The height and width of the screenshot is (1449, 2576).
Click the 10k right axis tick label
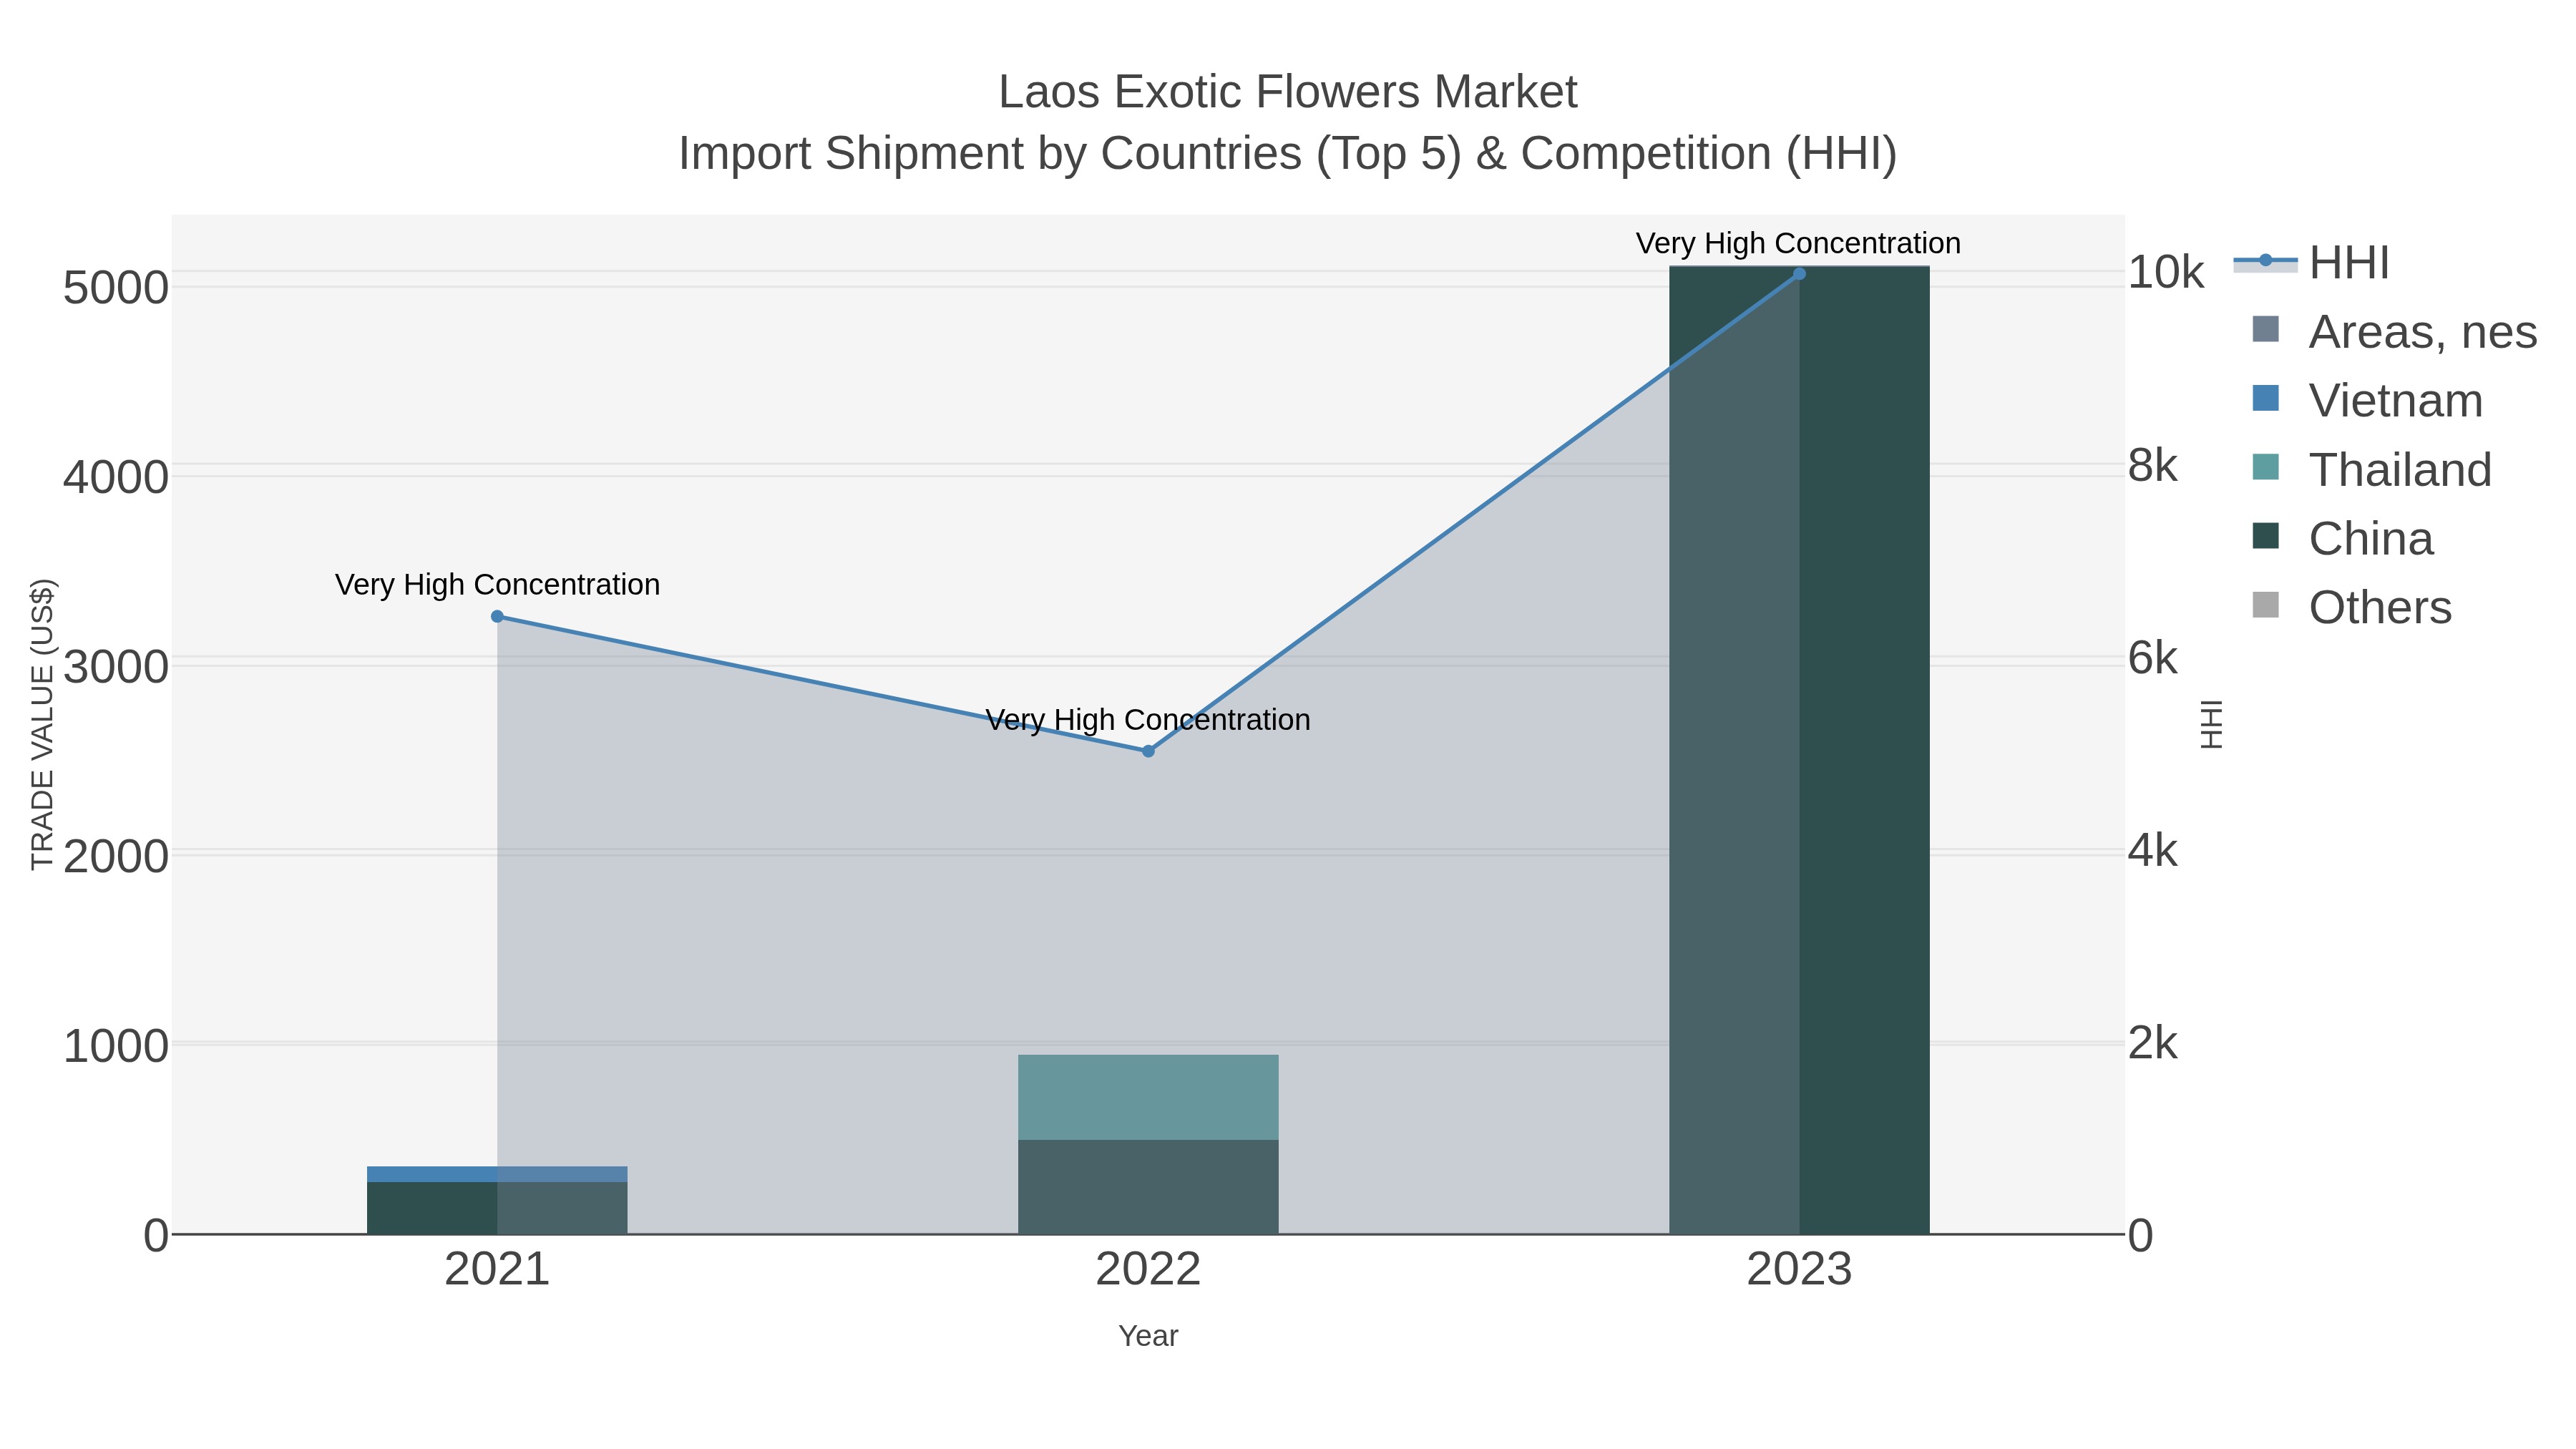[x=2166, y=272]
